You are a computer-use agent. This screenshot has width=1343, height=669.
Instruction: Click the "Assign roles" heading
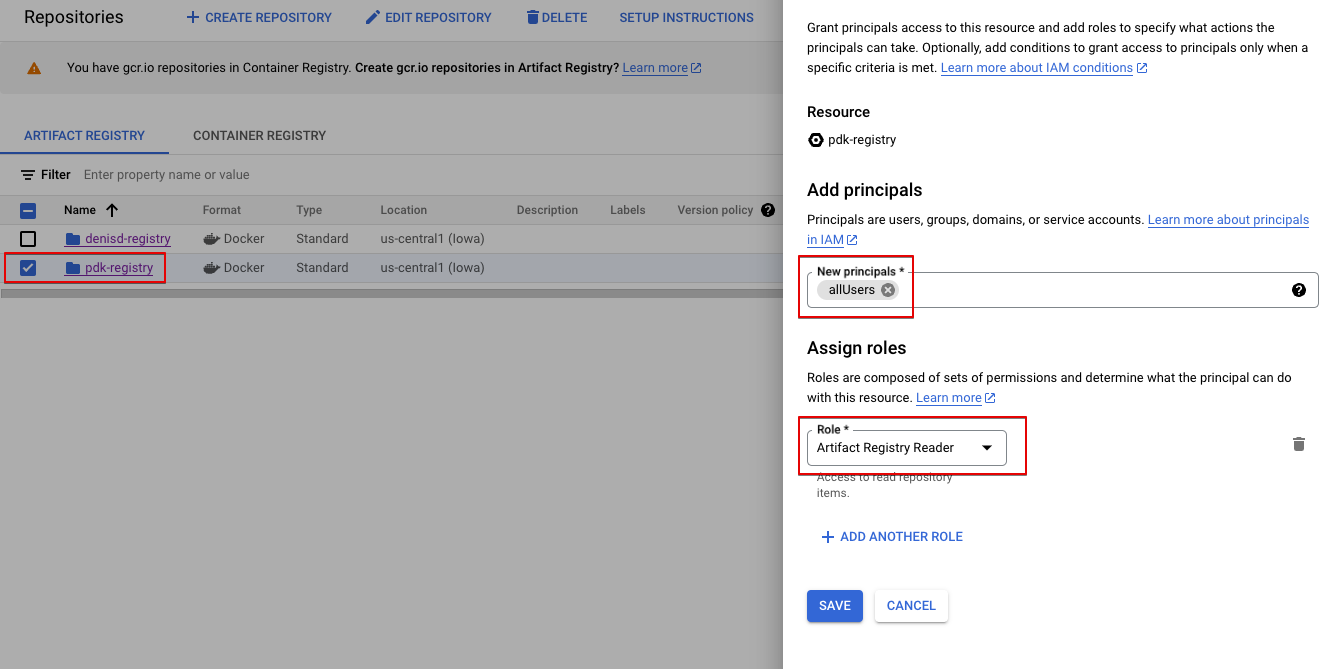point(857,348)
